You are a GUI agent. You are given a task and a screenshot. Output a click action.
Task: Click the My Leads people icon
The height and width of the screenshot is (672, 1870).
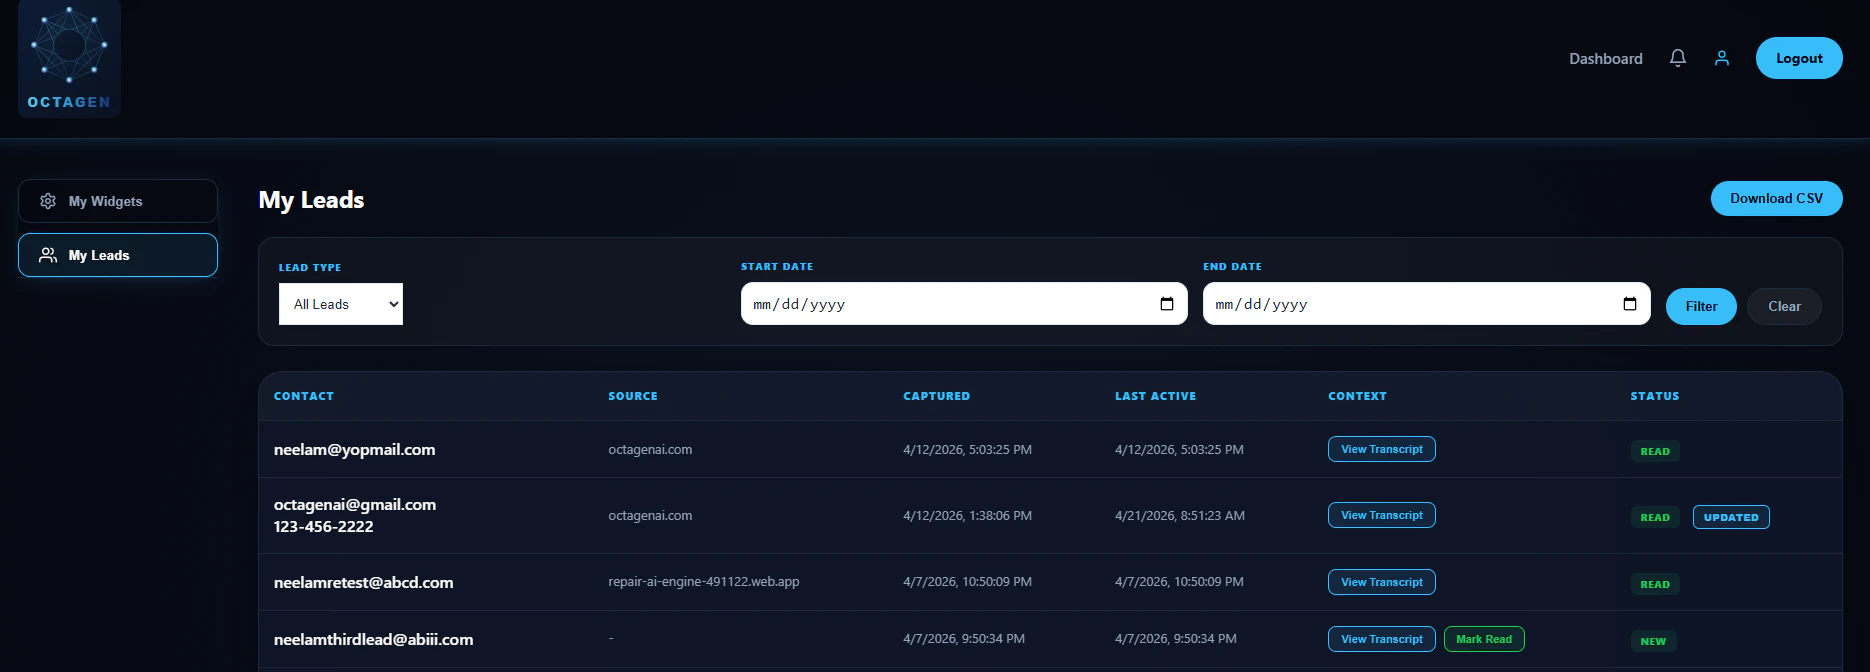pyautogui.click(x=48, y=255)
